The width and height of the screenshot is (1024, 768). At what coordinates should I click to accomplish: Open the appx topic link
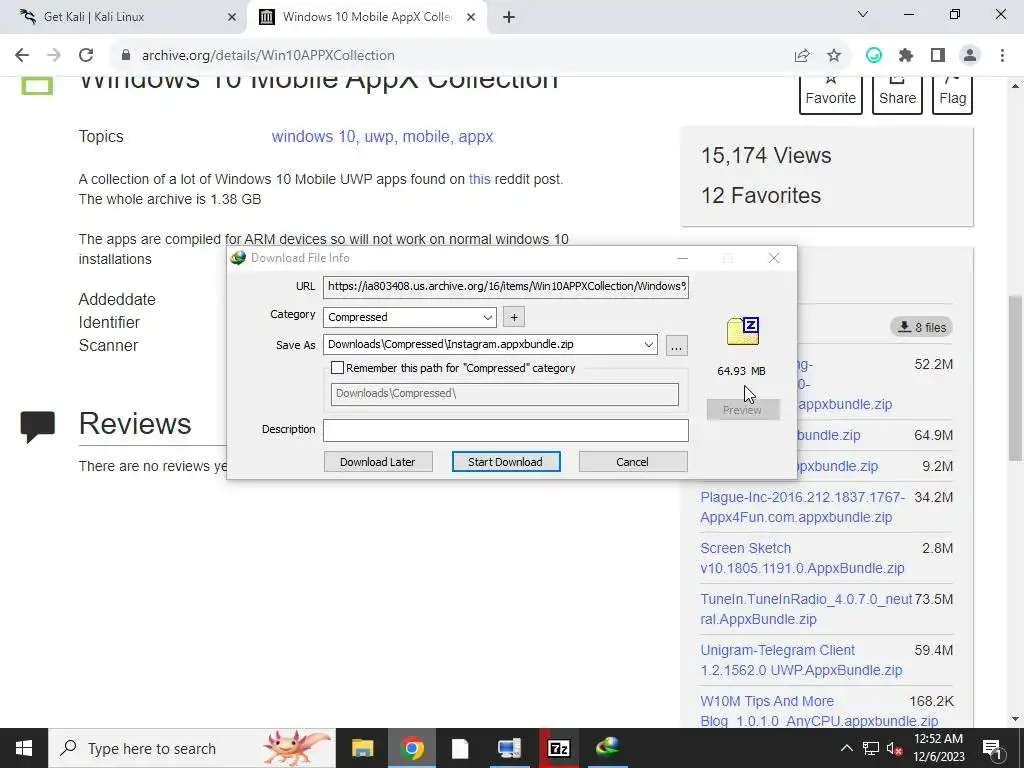tap(475, 136)
